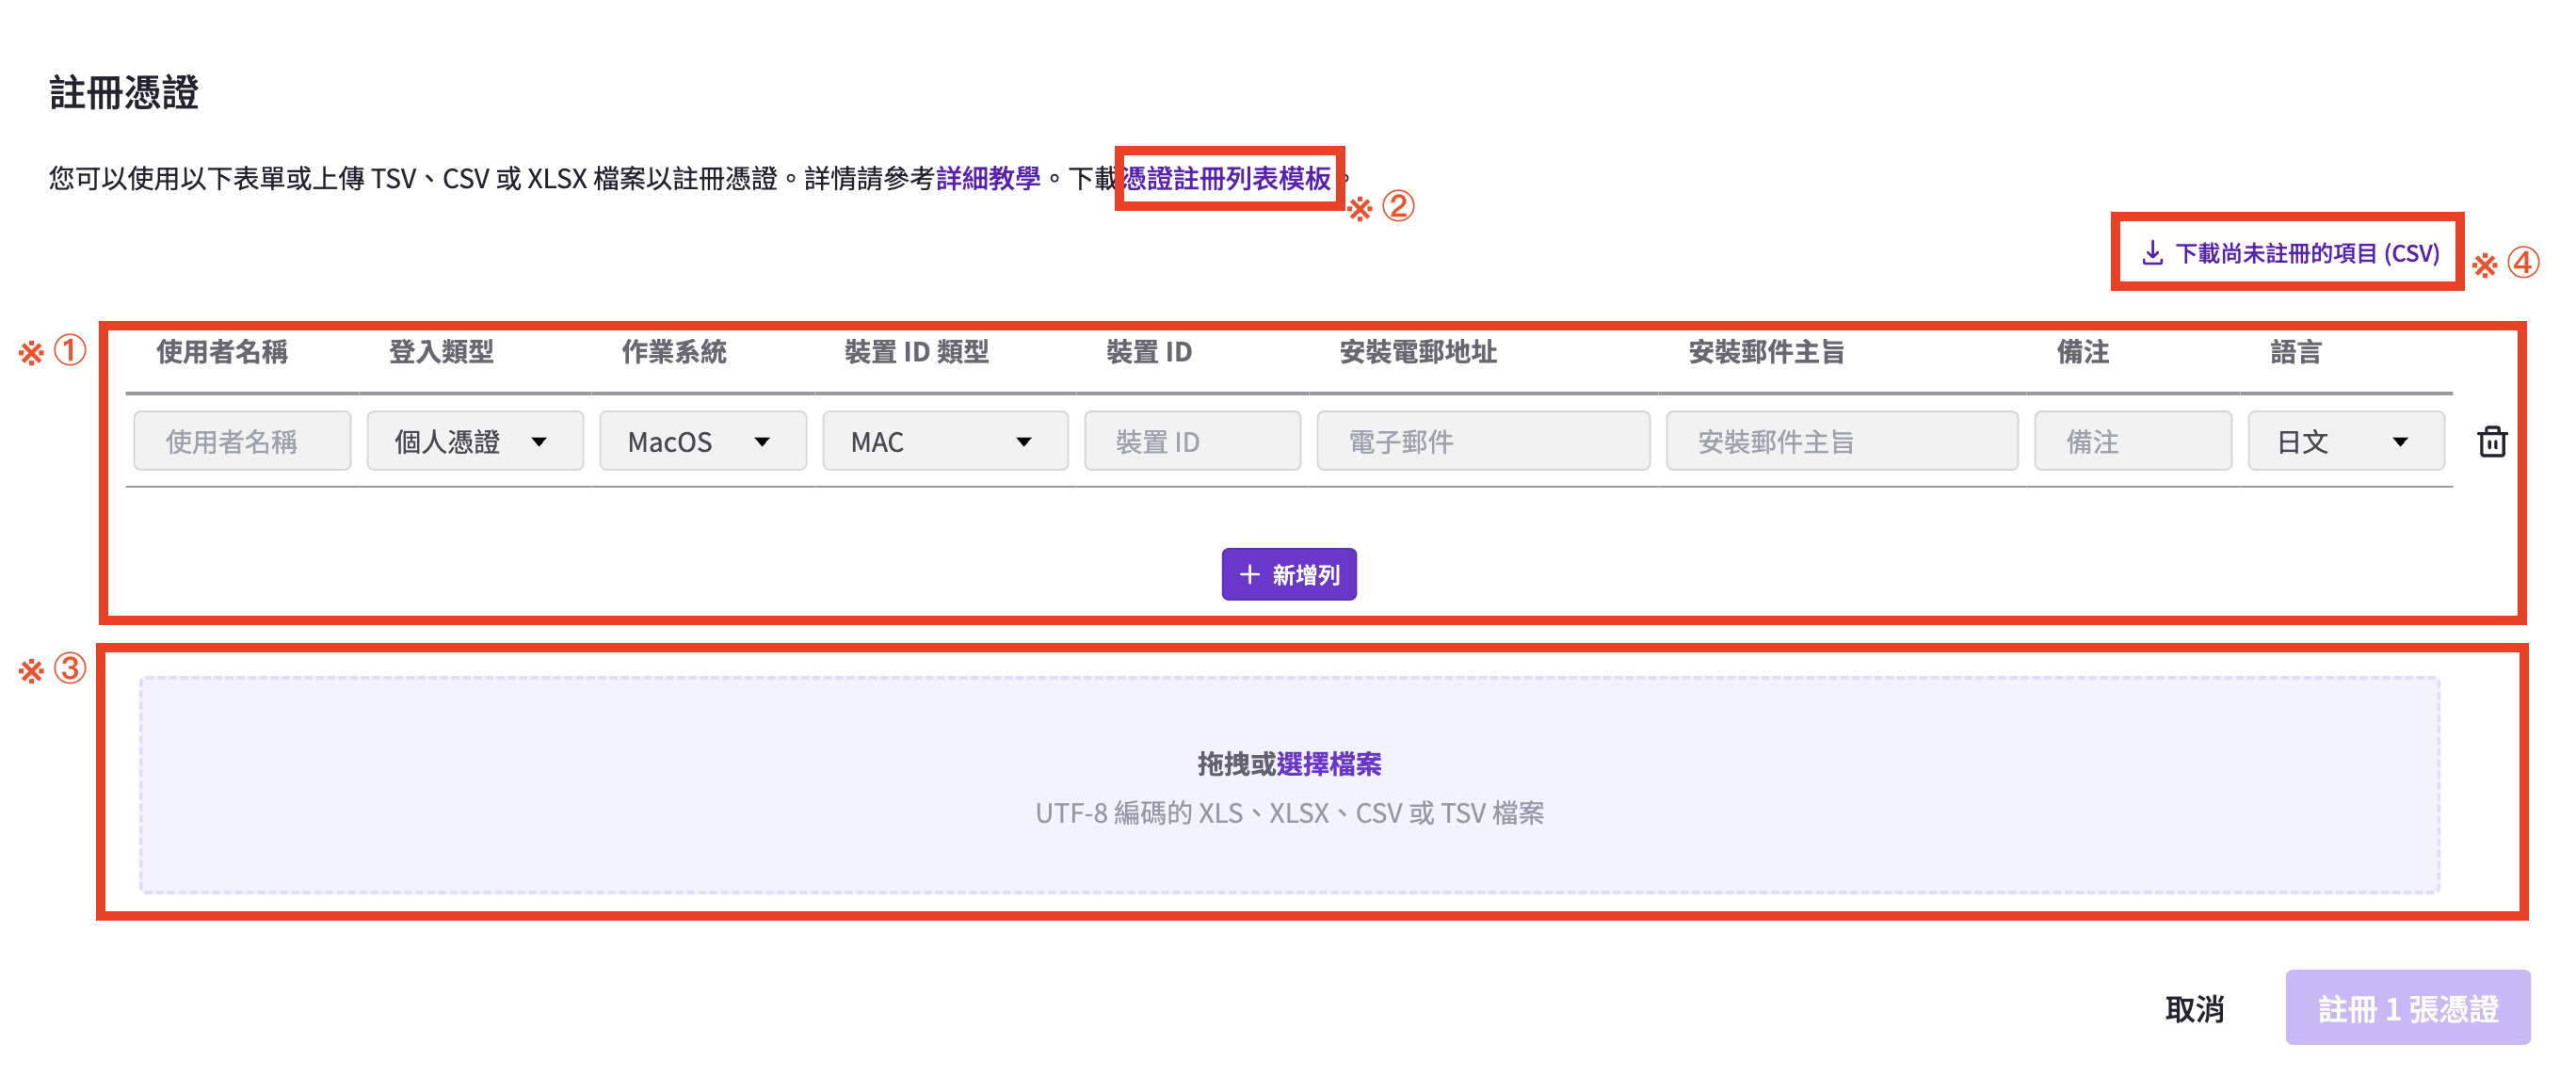
Task: Delete the certificate row using trash icon
Action: [2491, 441]
